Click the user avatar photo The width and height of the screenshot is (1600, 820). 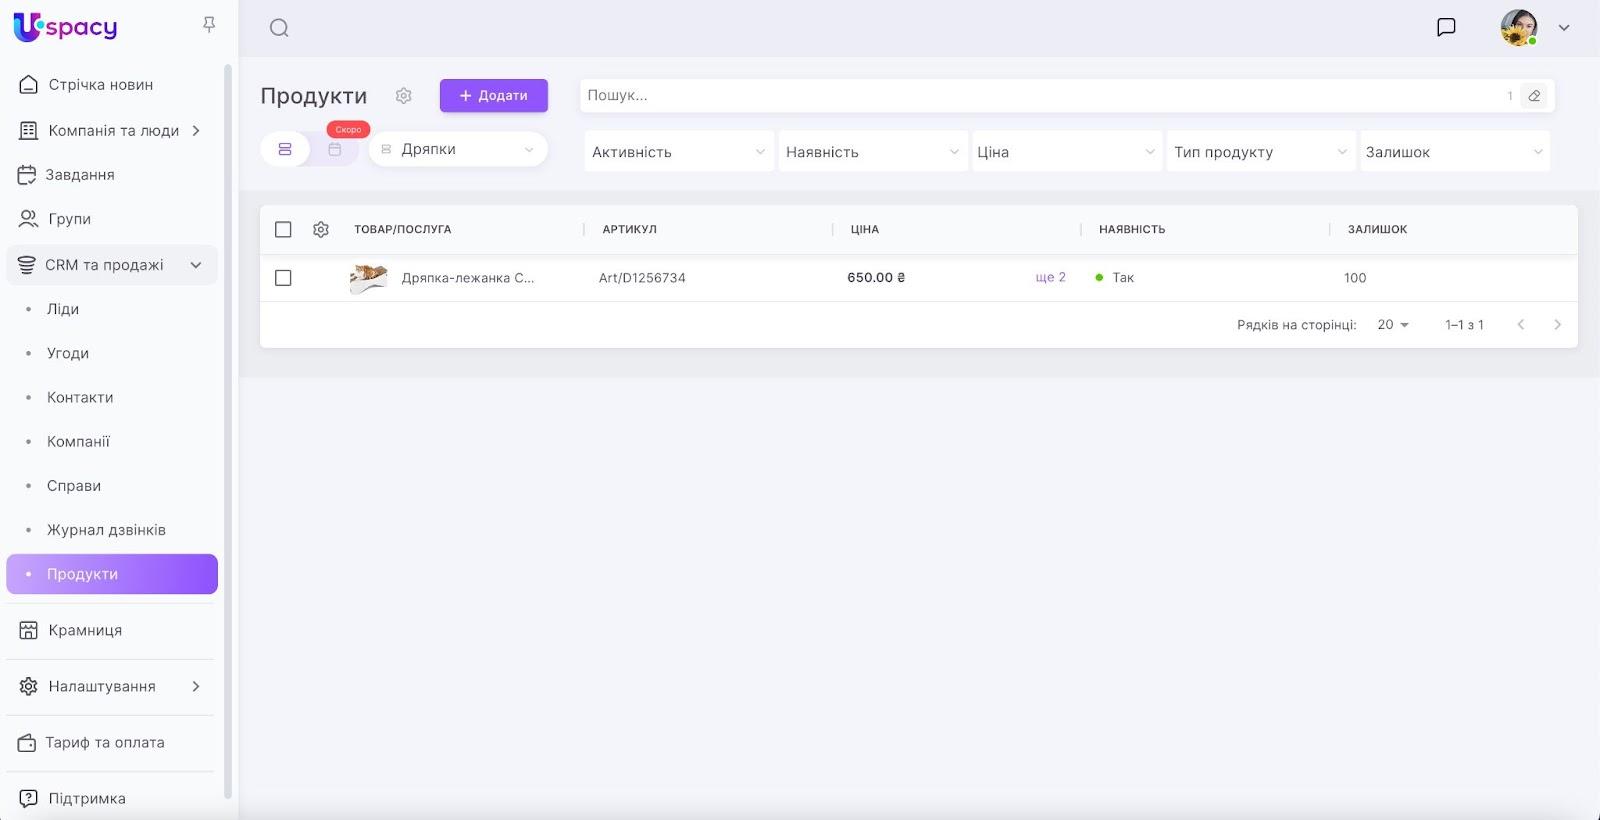(1518, 28)
